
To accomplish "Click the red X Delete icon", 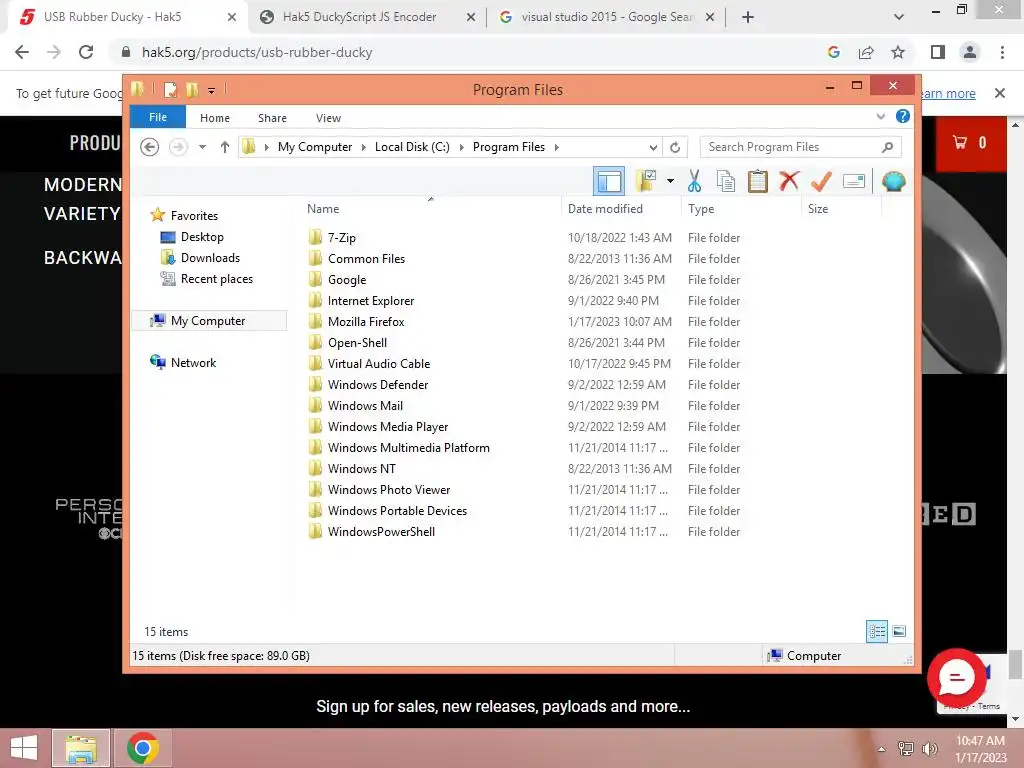I will tap(789, 181).
